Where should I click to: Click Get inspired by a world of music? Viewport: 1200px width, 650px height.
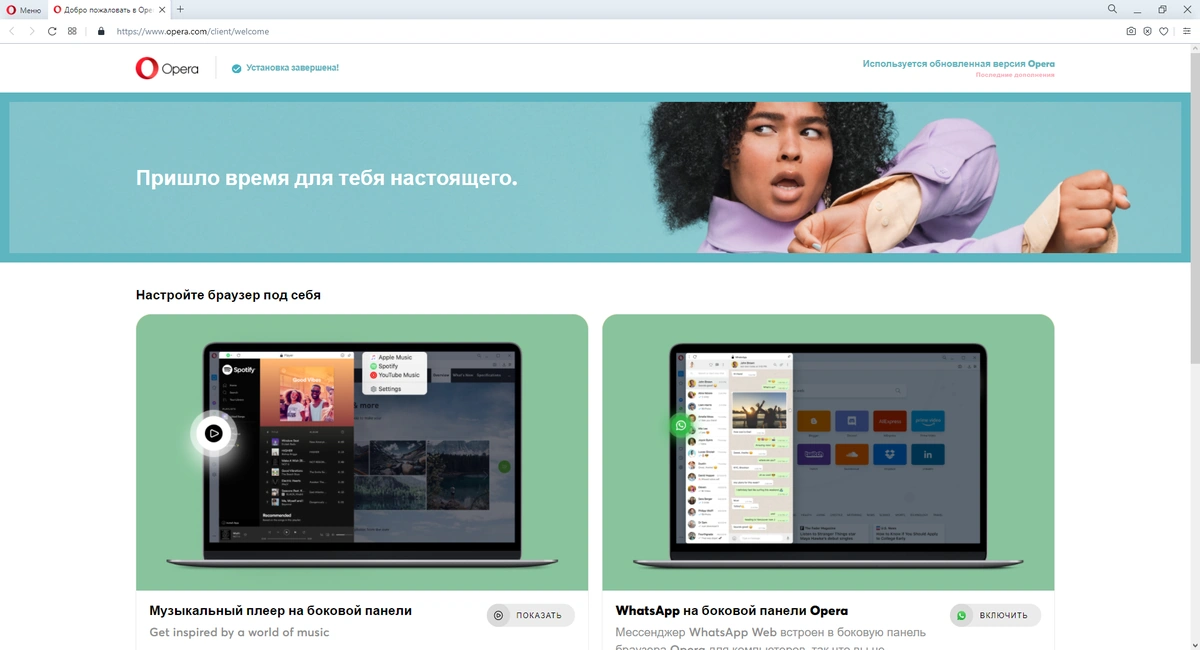pos(239,632)
